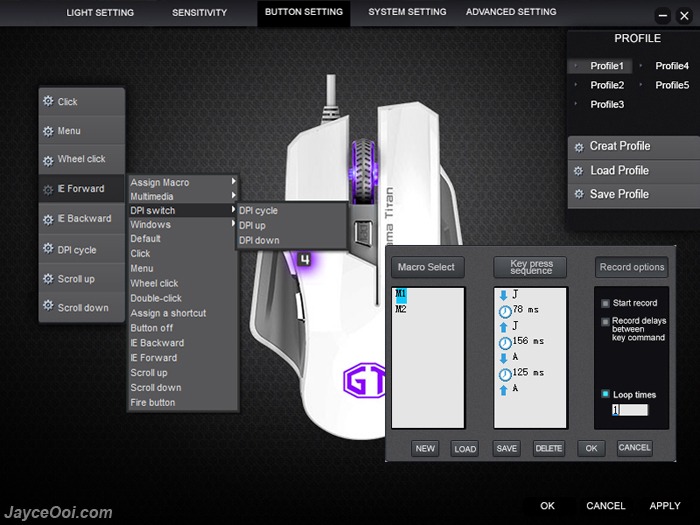Click the Loop times input field

tap(629, 410)
